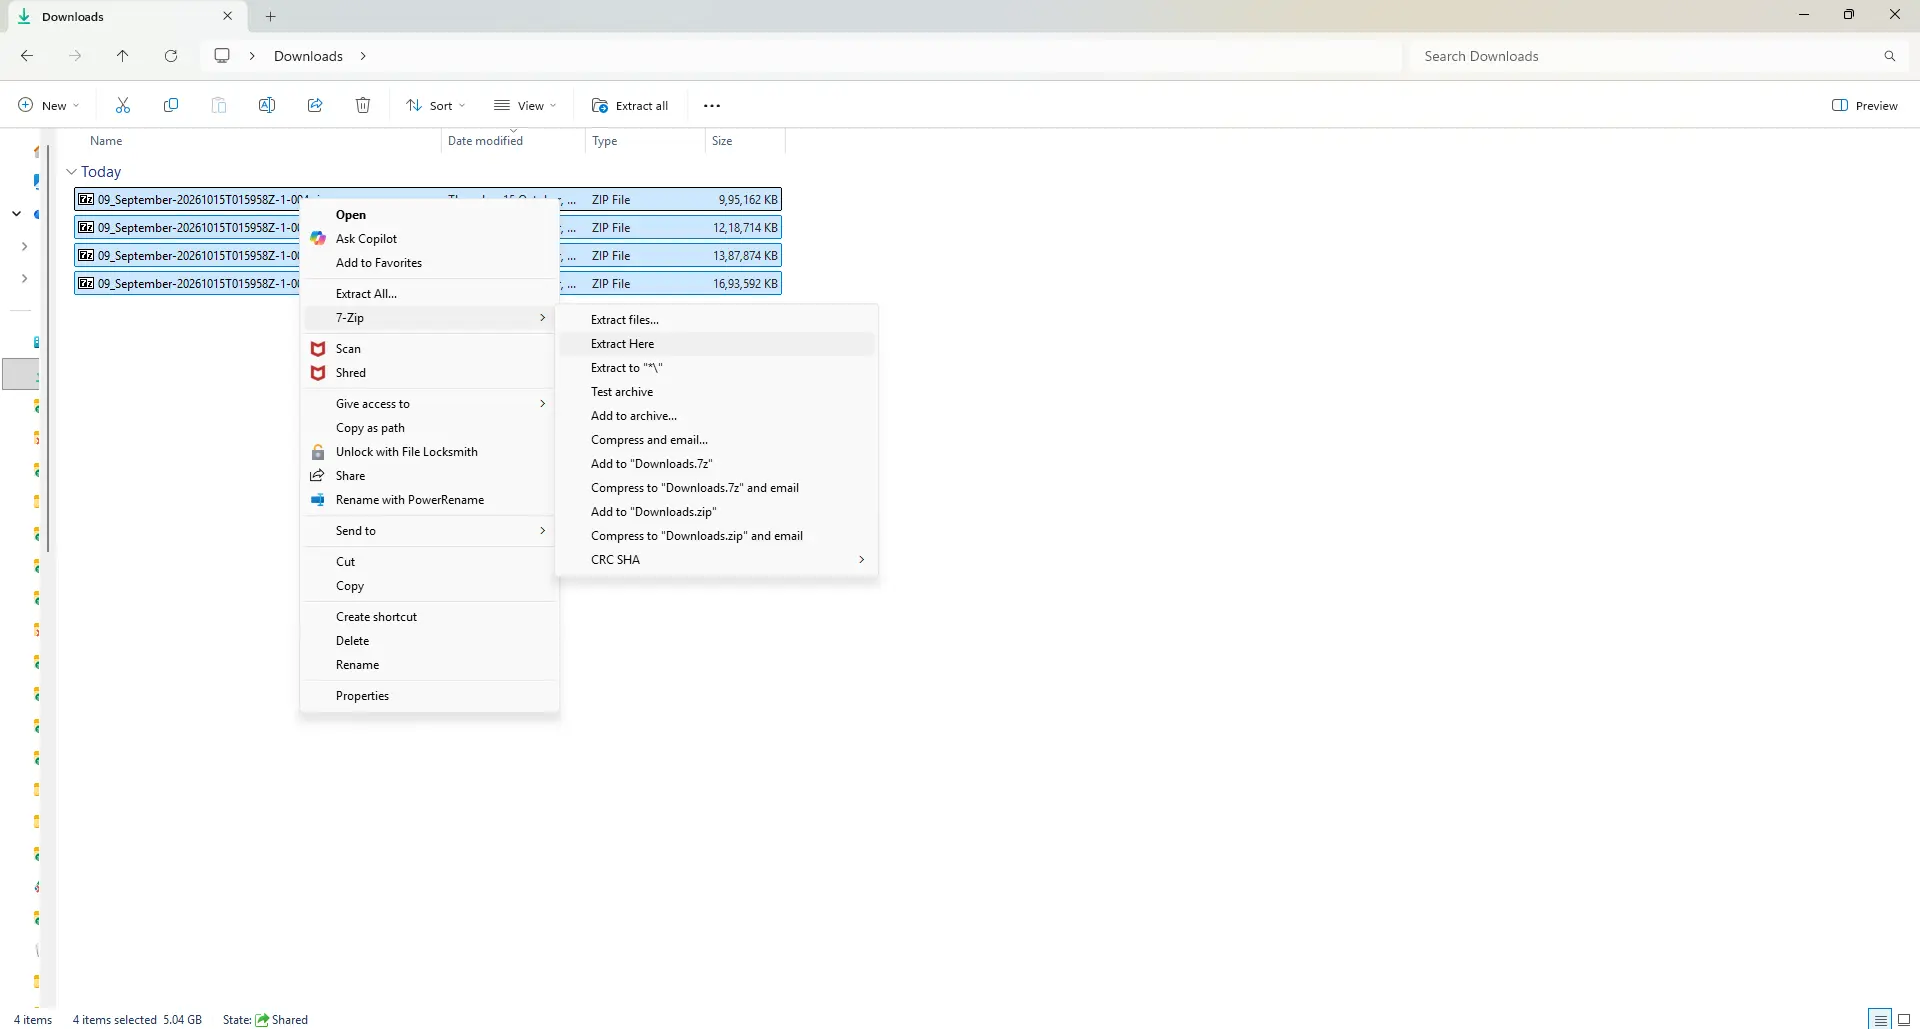Image resolution: width=1920 pixels, height=1029 pixels.
Task: Click the Delete trash icon in toolbar
Action: coord(363,106)
